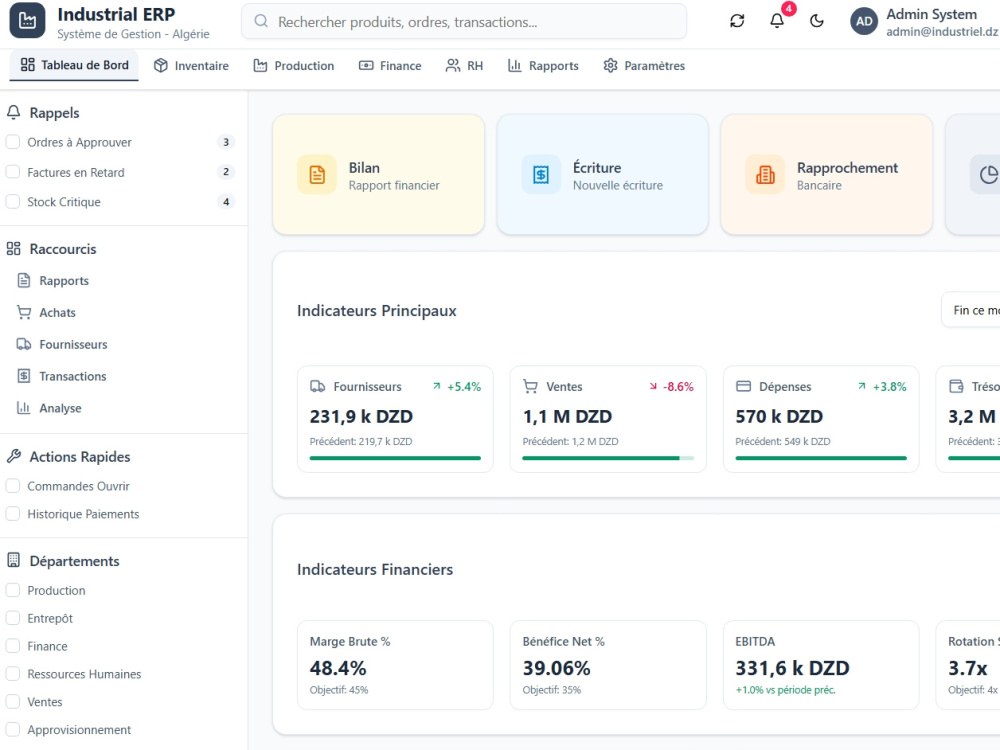Click the Marge Brute % indicator card
1000x750 pixels.
(395, 665)
